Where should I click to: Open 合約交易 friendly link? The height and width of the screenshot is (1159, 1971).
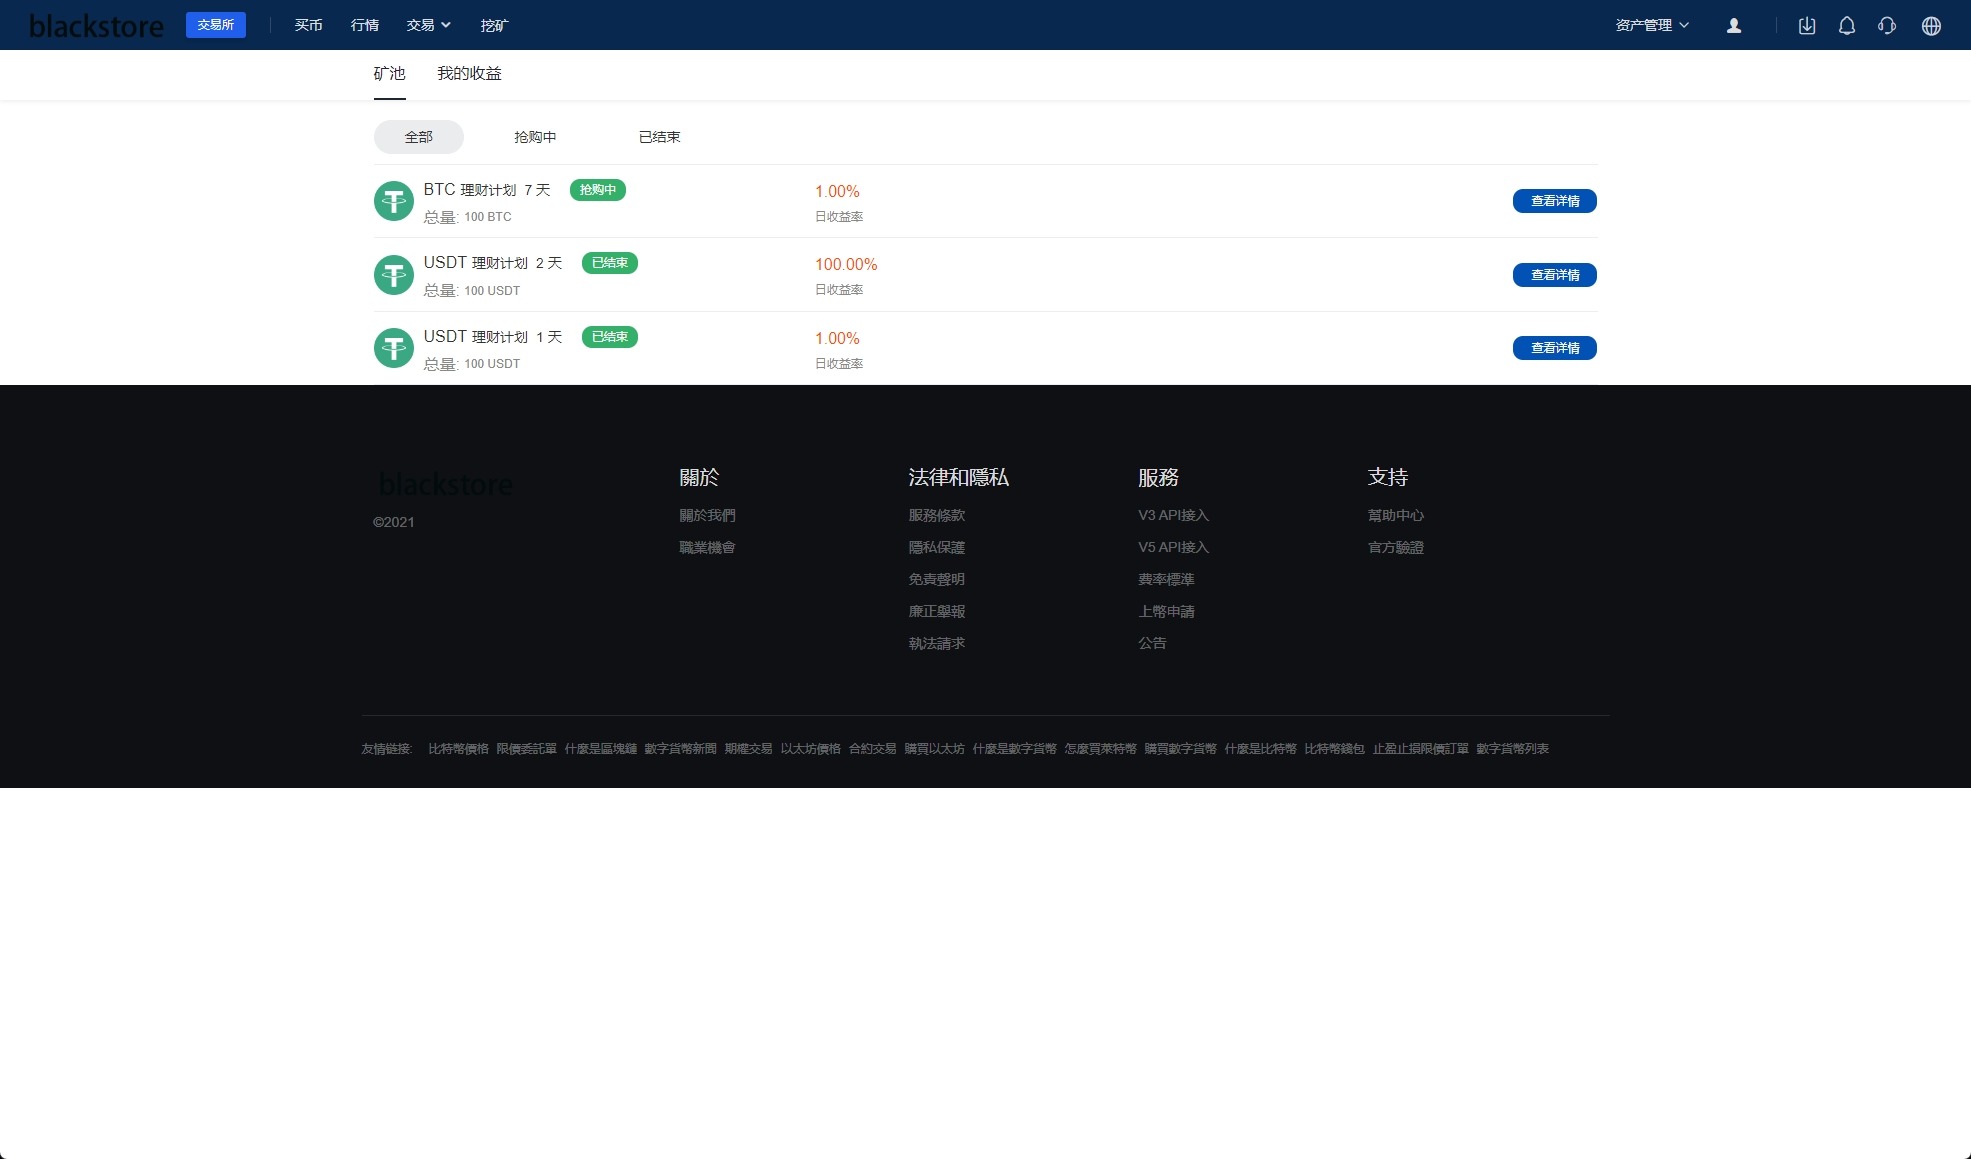pos(873,749)
